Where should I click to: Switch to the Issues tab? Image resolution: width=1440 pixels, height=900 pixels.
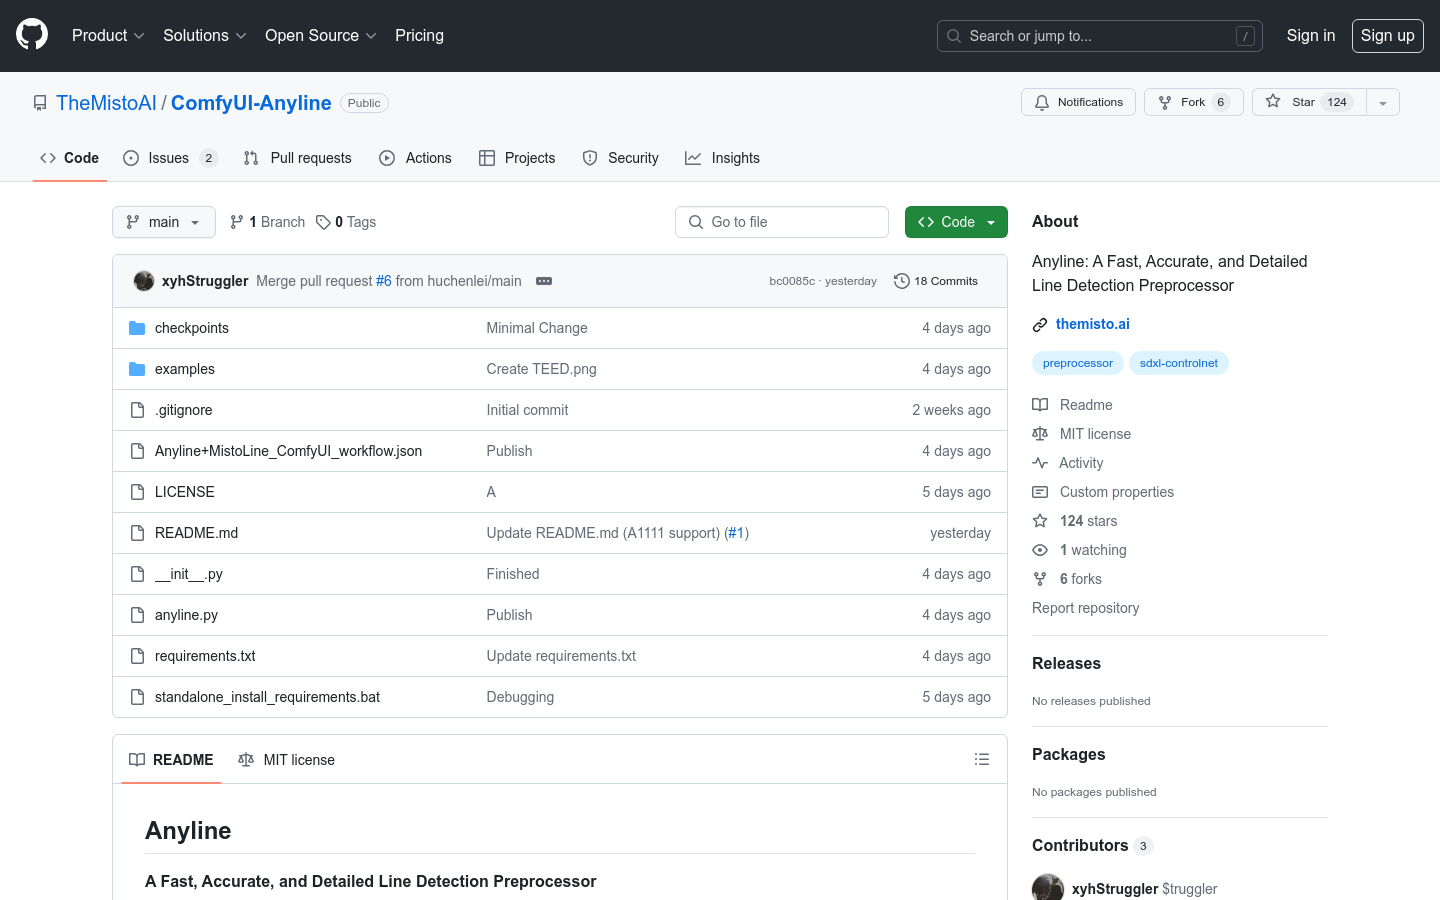169,158
